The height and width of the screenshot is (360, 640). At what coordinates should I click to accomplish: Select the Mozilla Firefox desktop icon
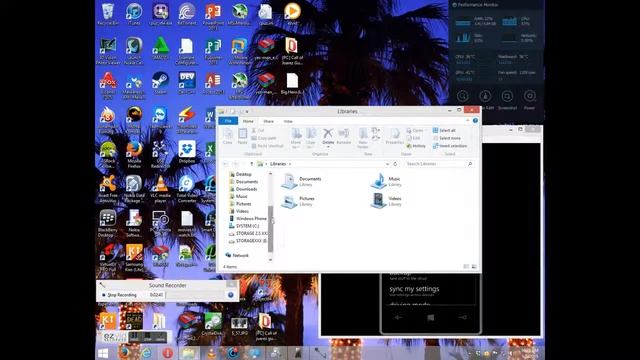point(134,154)
